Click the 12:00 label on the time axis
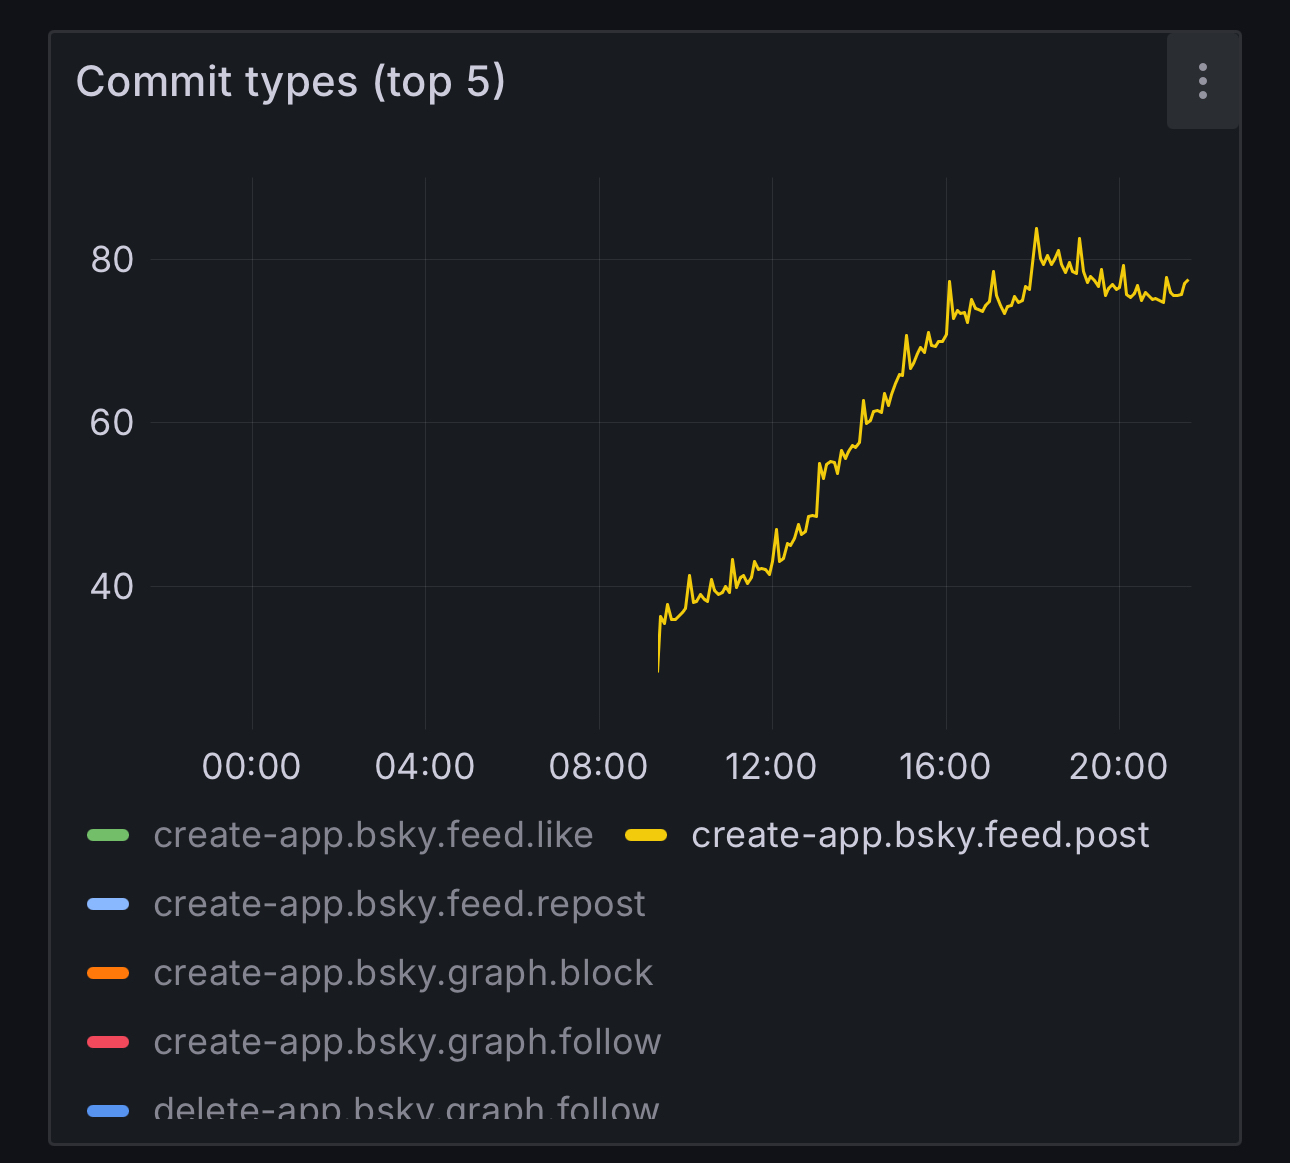The width and height of the screenshot is (1290, 1163). click(771, 767)
